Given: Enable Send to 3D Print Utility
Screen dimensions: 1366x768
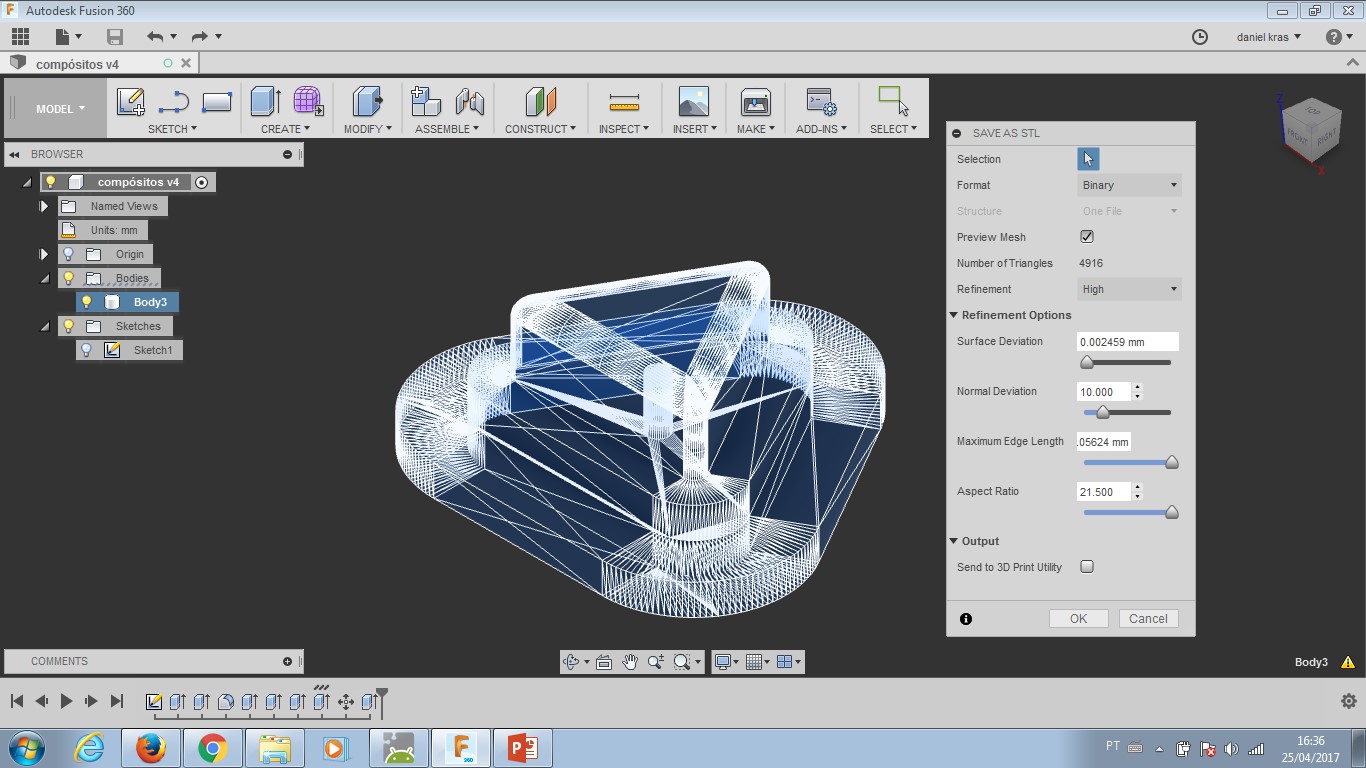Looking at the screenshot, I should pos(1087,567).
